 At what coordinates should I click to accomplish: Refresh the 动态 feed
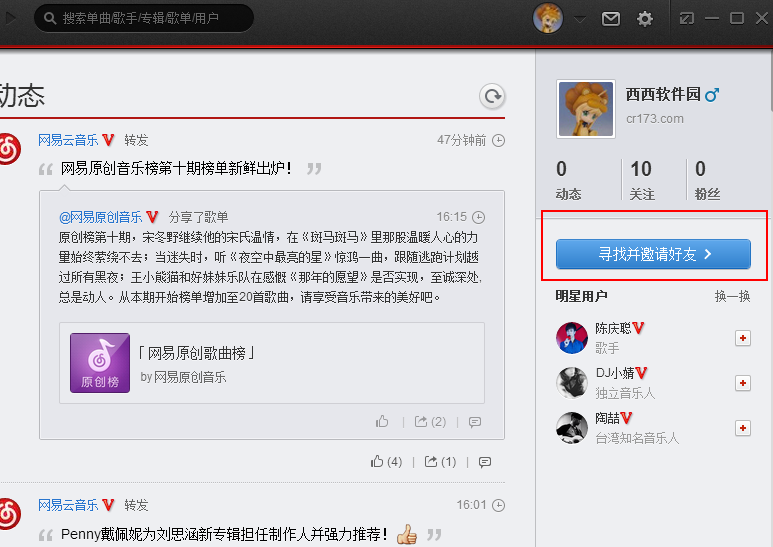coord(492,96)
